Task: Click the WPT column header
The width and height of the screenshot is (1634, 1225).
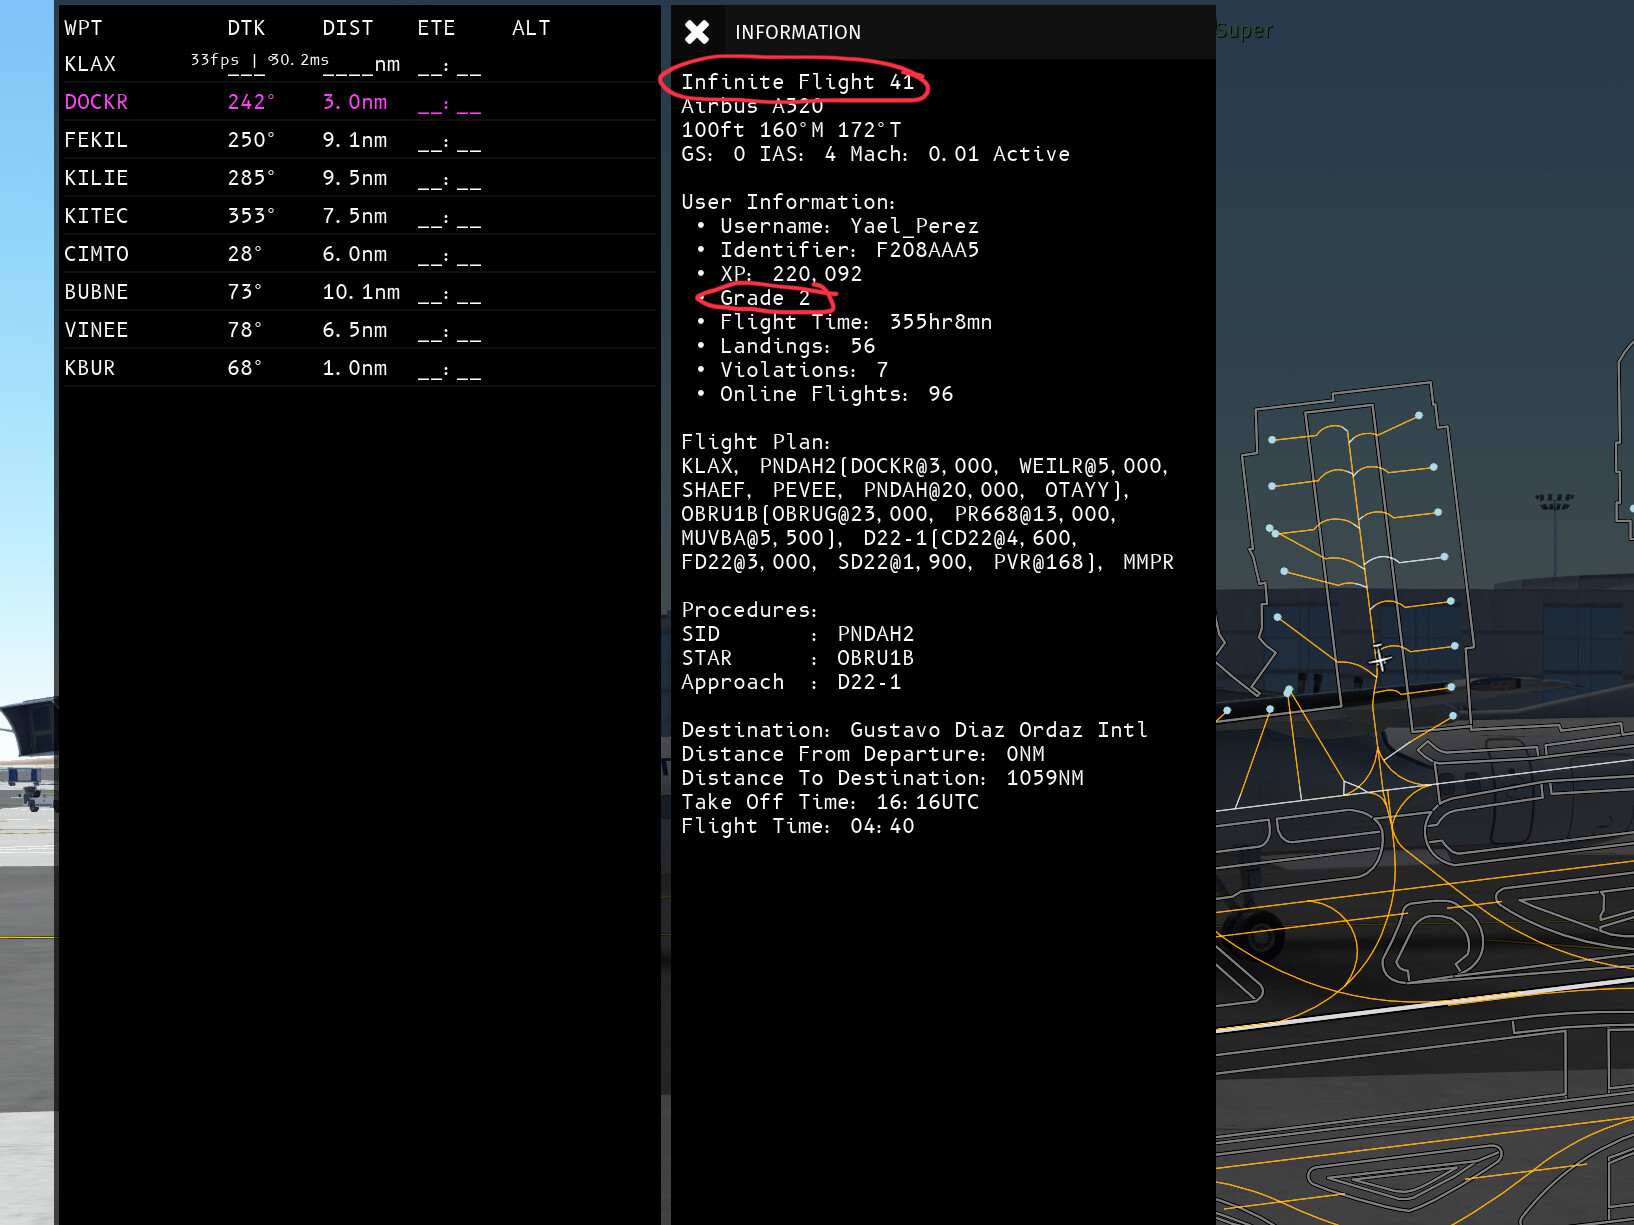Action: [83, 28]
